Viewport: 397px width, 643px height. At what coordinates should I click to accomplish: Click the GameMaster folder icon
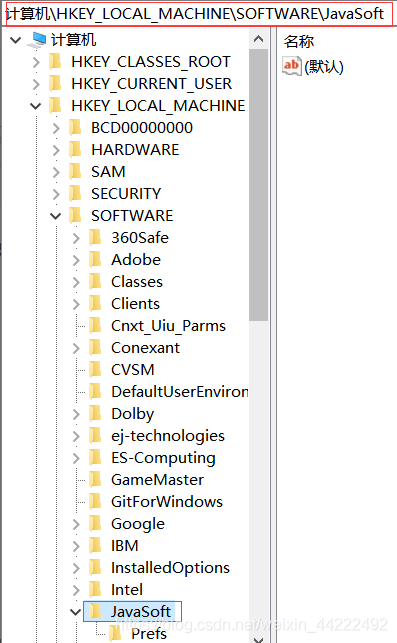tap(95, 480)
